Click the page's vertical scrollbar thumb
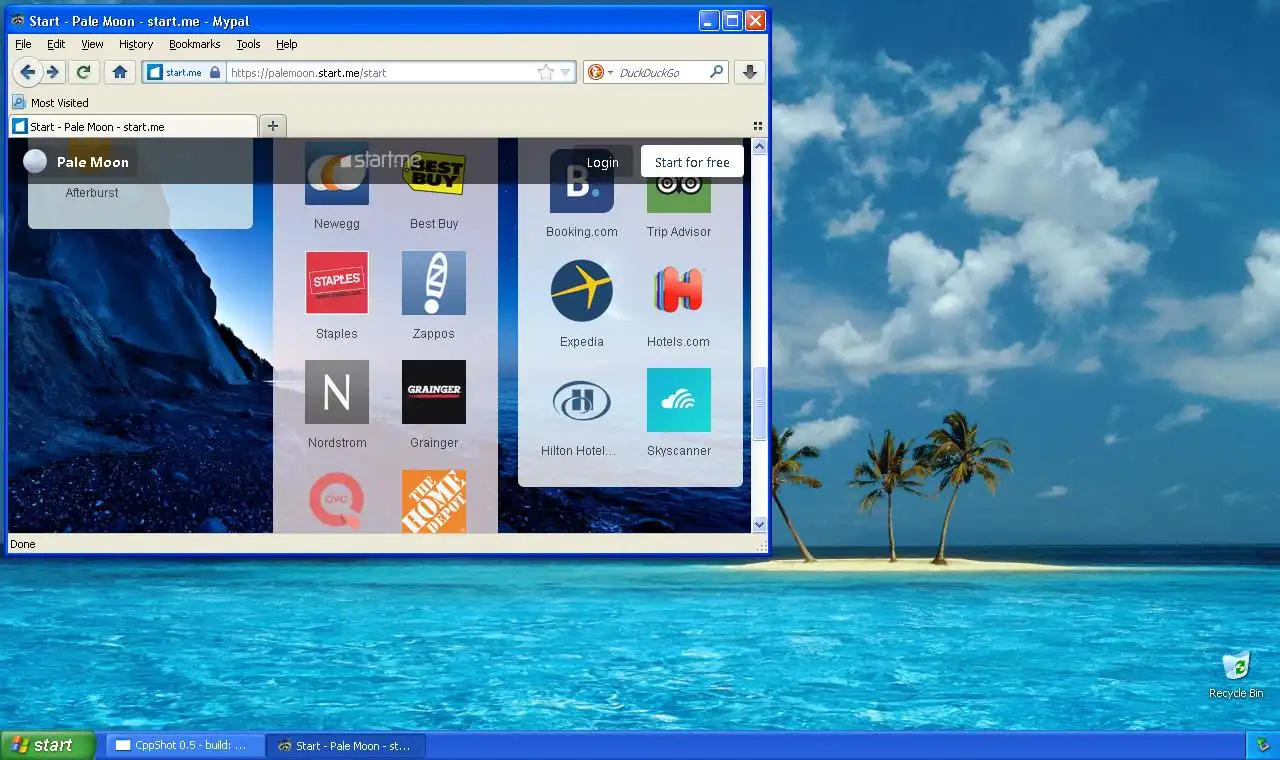The image size is (1280, 760). (759, 403)
